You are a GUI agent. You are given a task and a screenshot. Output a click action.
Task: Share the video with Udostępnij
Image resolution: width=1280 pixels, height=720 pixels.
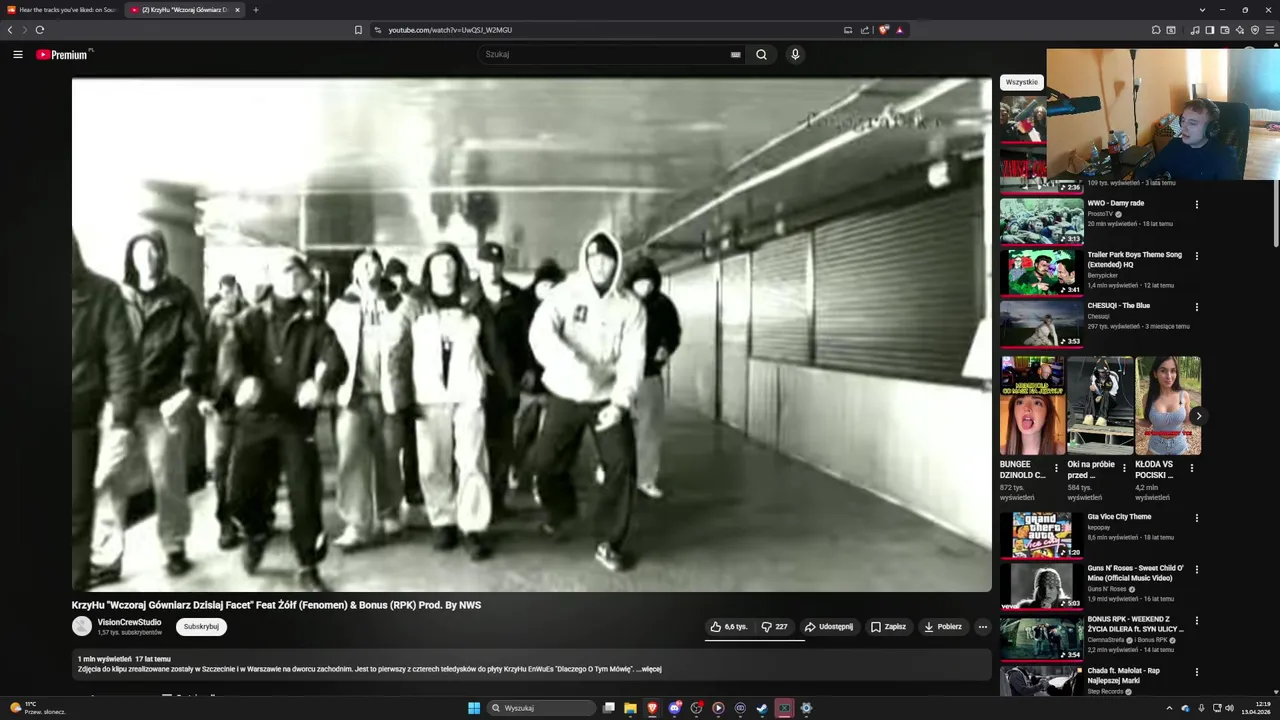829,627
